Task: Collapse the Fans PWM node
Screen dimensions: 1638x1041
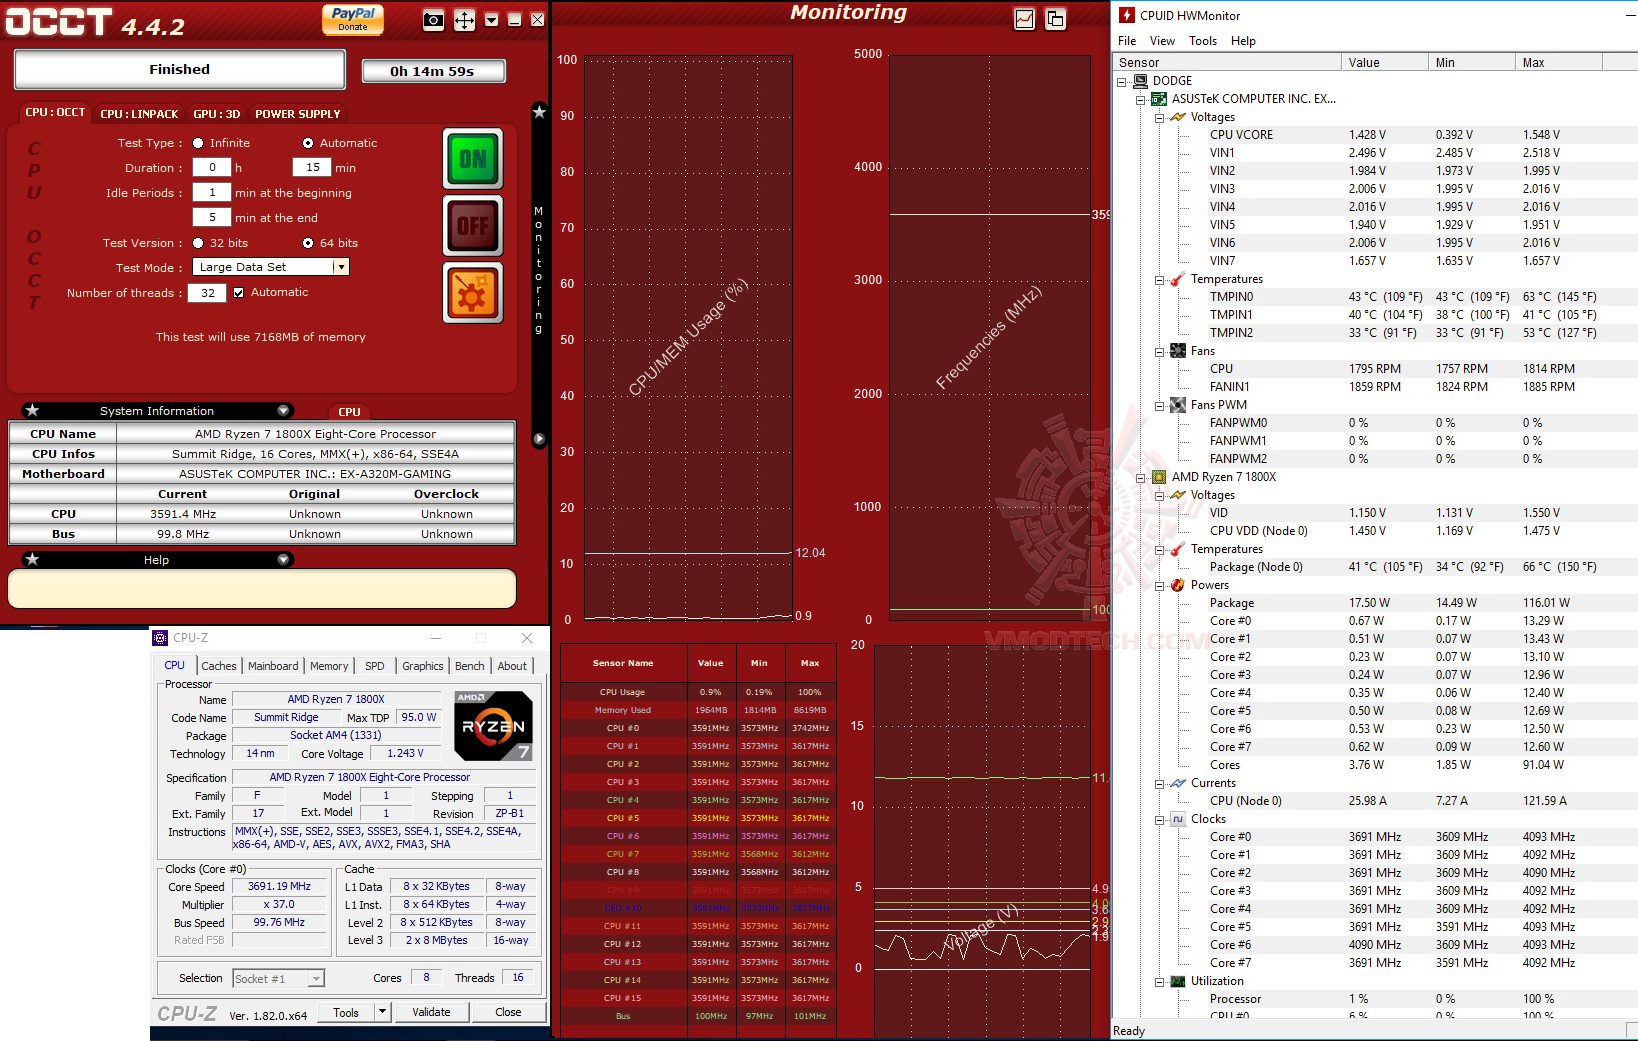Action: (x=1159, y=406)
